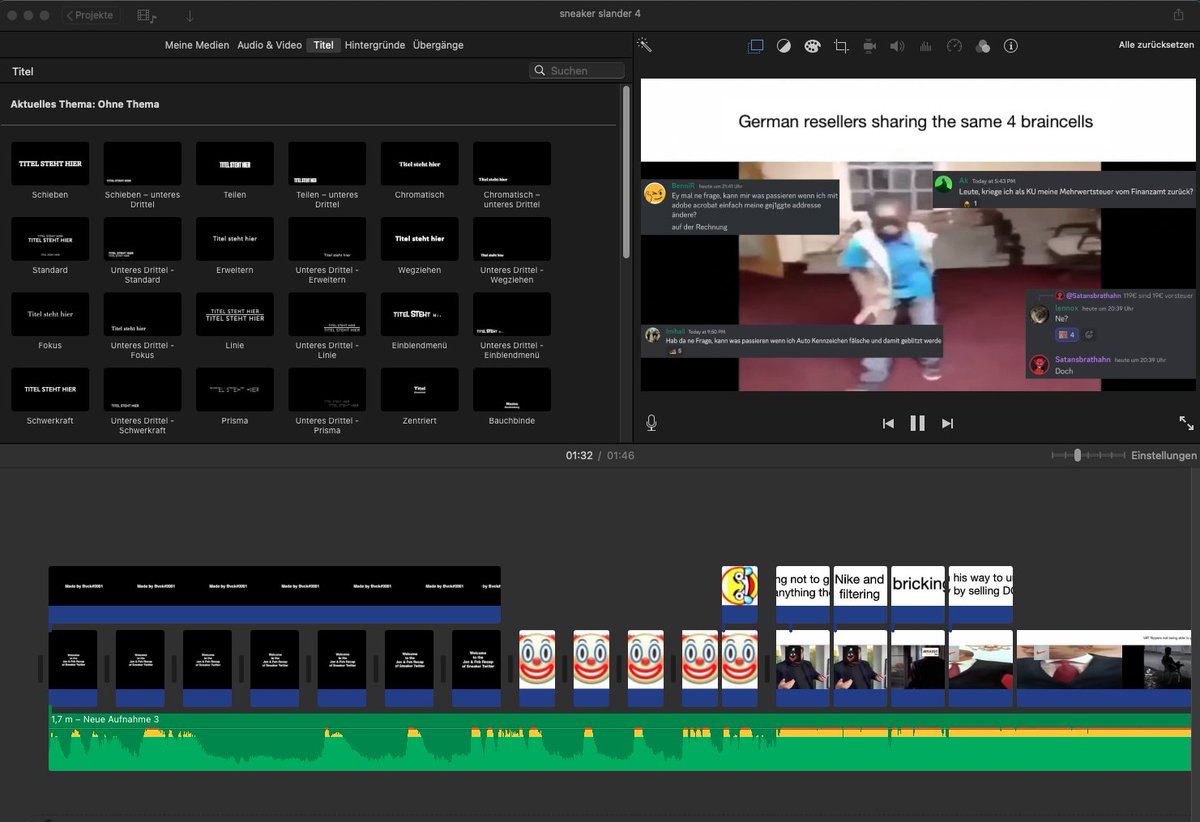Click the magic wand auto-enhance icon
This screenshot has width=1200, height=822.
[645, 46]
